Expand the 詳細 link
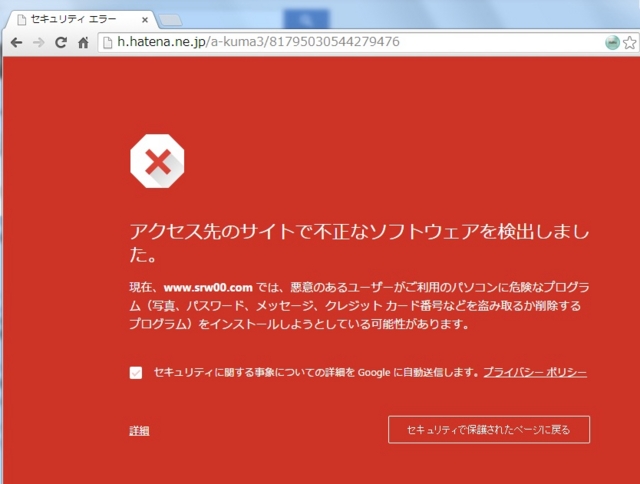The height and width of the screenshot is (484, 640). (x=139, y=431)
